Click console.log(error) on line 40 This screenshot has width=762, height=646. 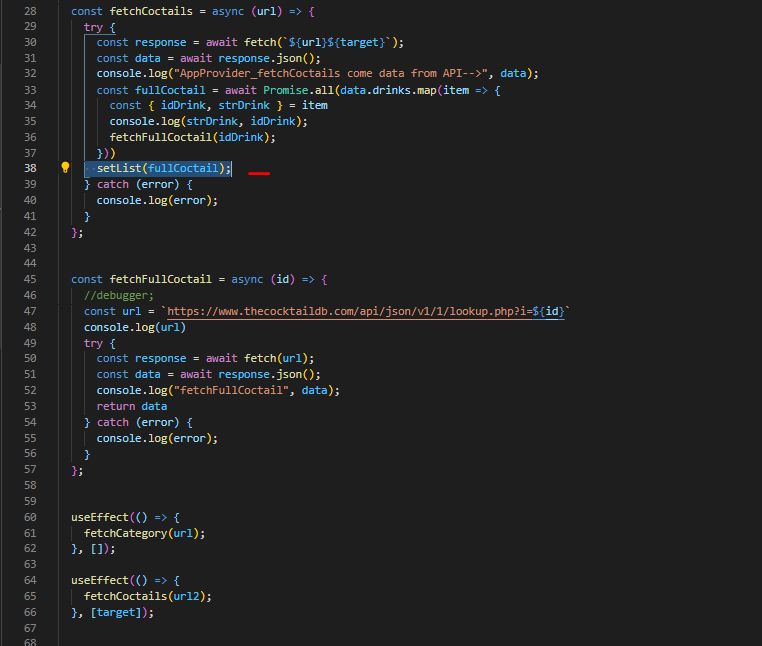pos(157,200)
